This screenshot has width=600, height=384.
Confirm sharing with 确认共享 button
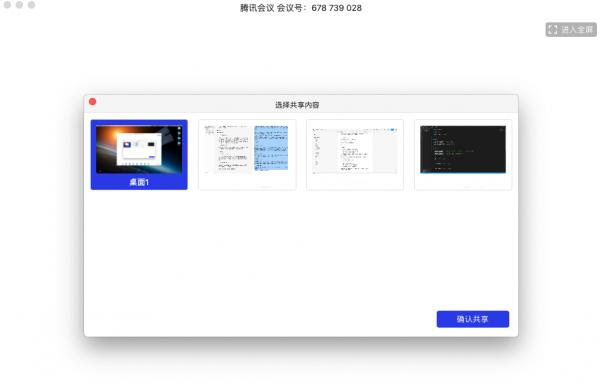pos(473,319)
